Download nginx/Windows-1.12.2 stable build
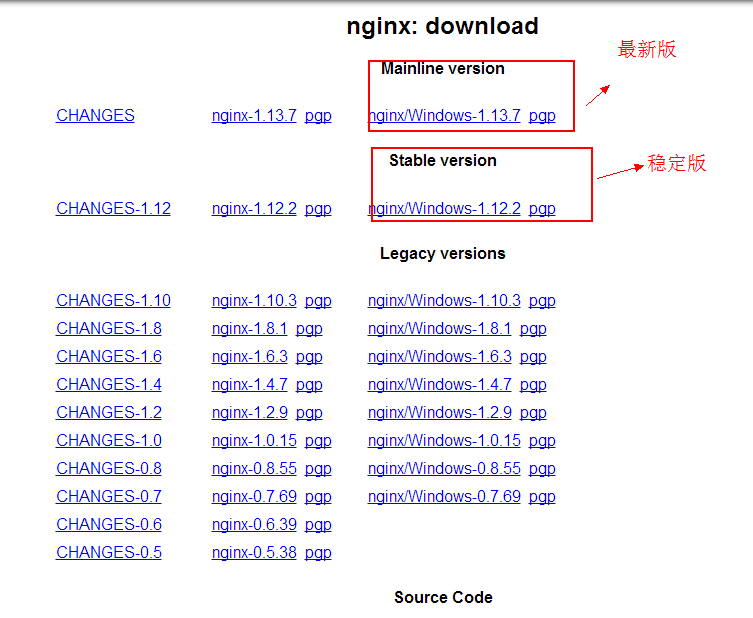The width and height of the screenshot is (753, 618). [x=444, y=208]
